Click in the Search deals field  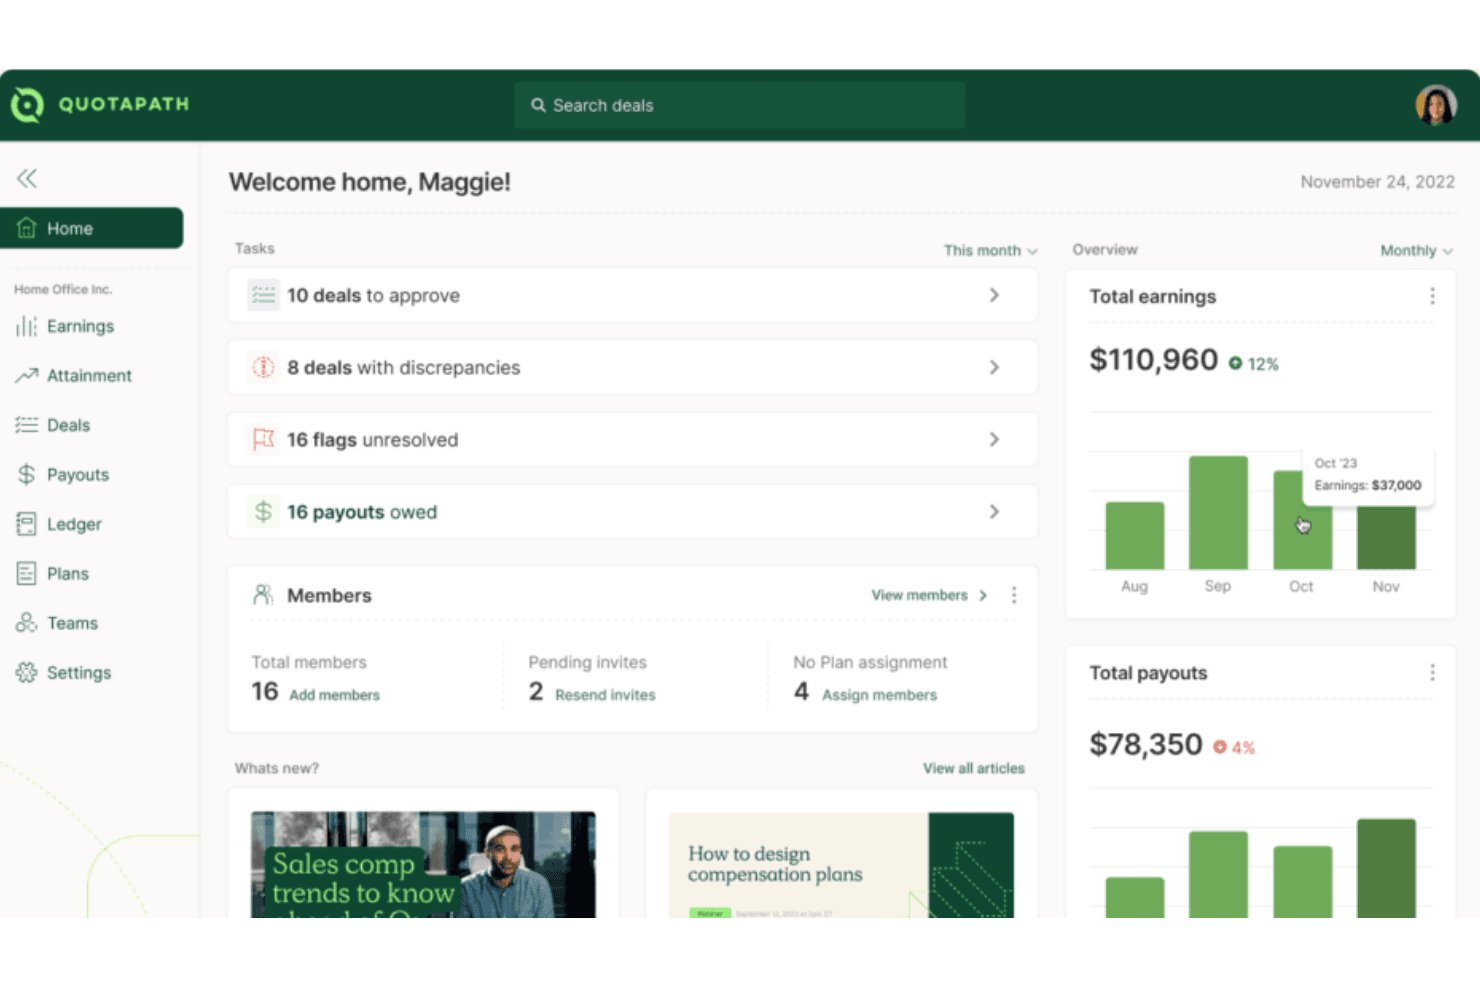point(739,105)
